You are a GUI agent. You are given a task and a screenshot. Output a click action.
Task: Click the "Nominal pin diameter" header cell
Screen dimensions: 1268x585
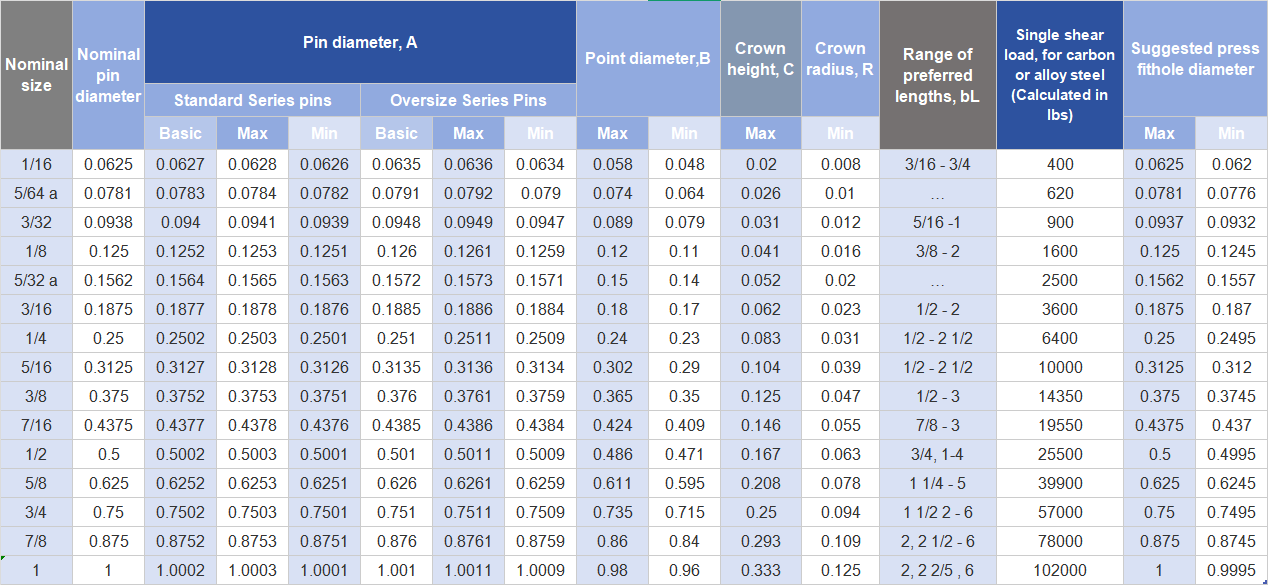(x=108, y=75)
